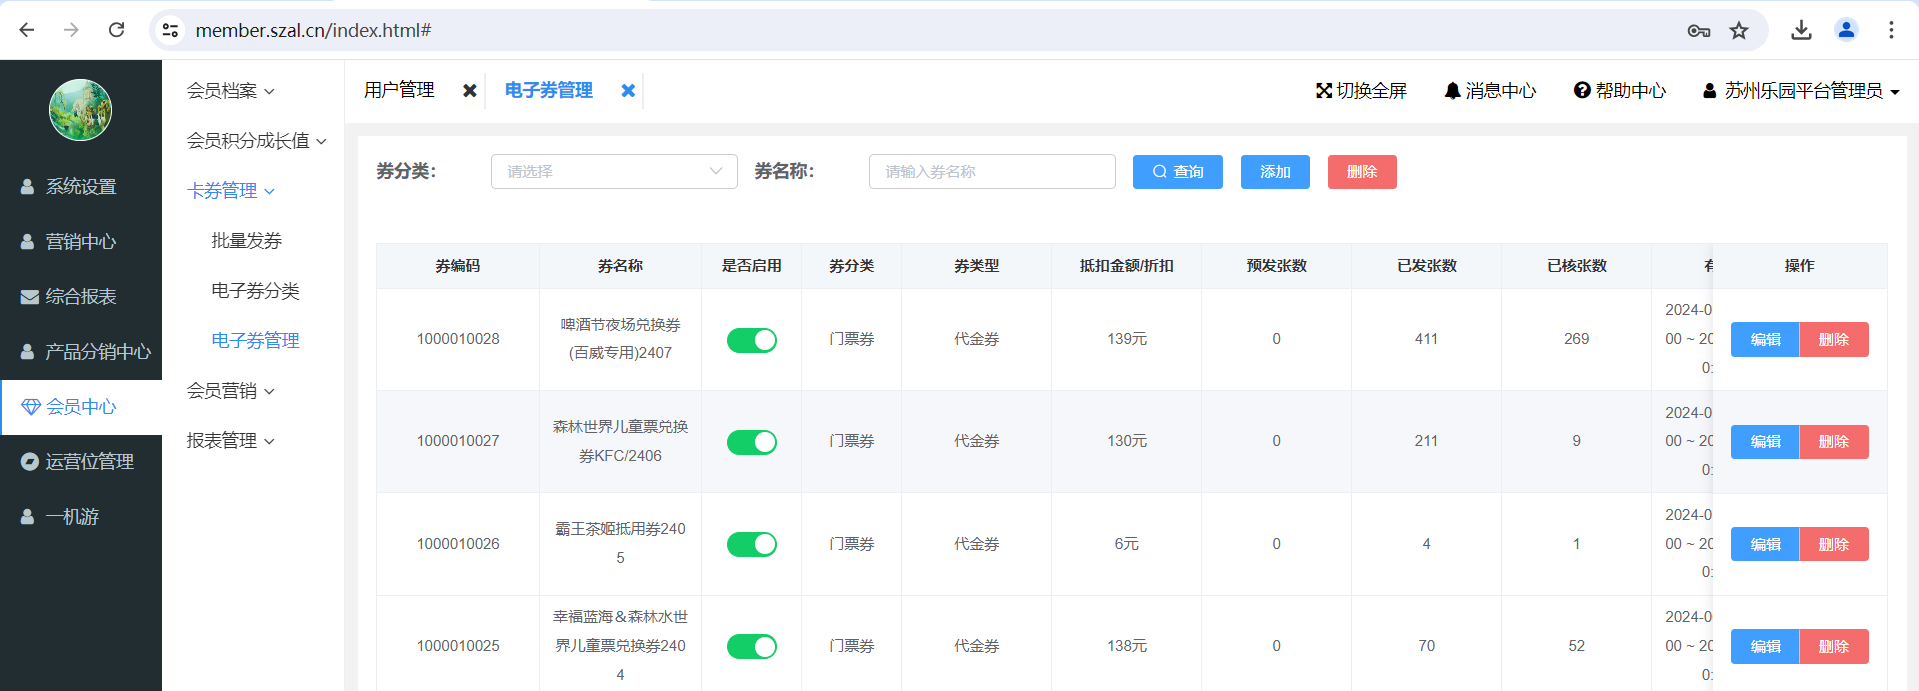
Task: Click 编辑 for coupon 1000010028
Action: point(1765,340)
